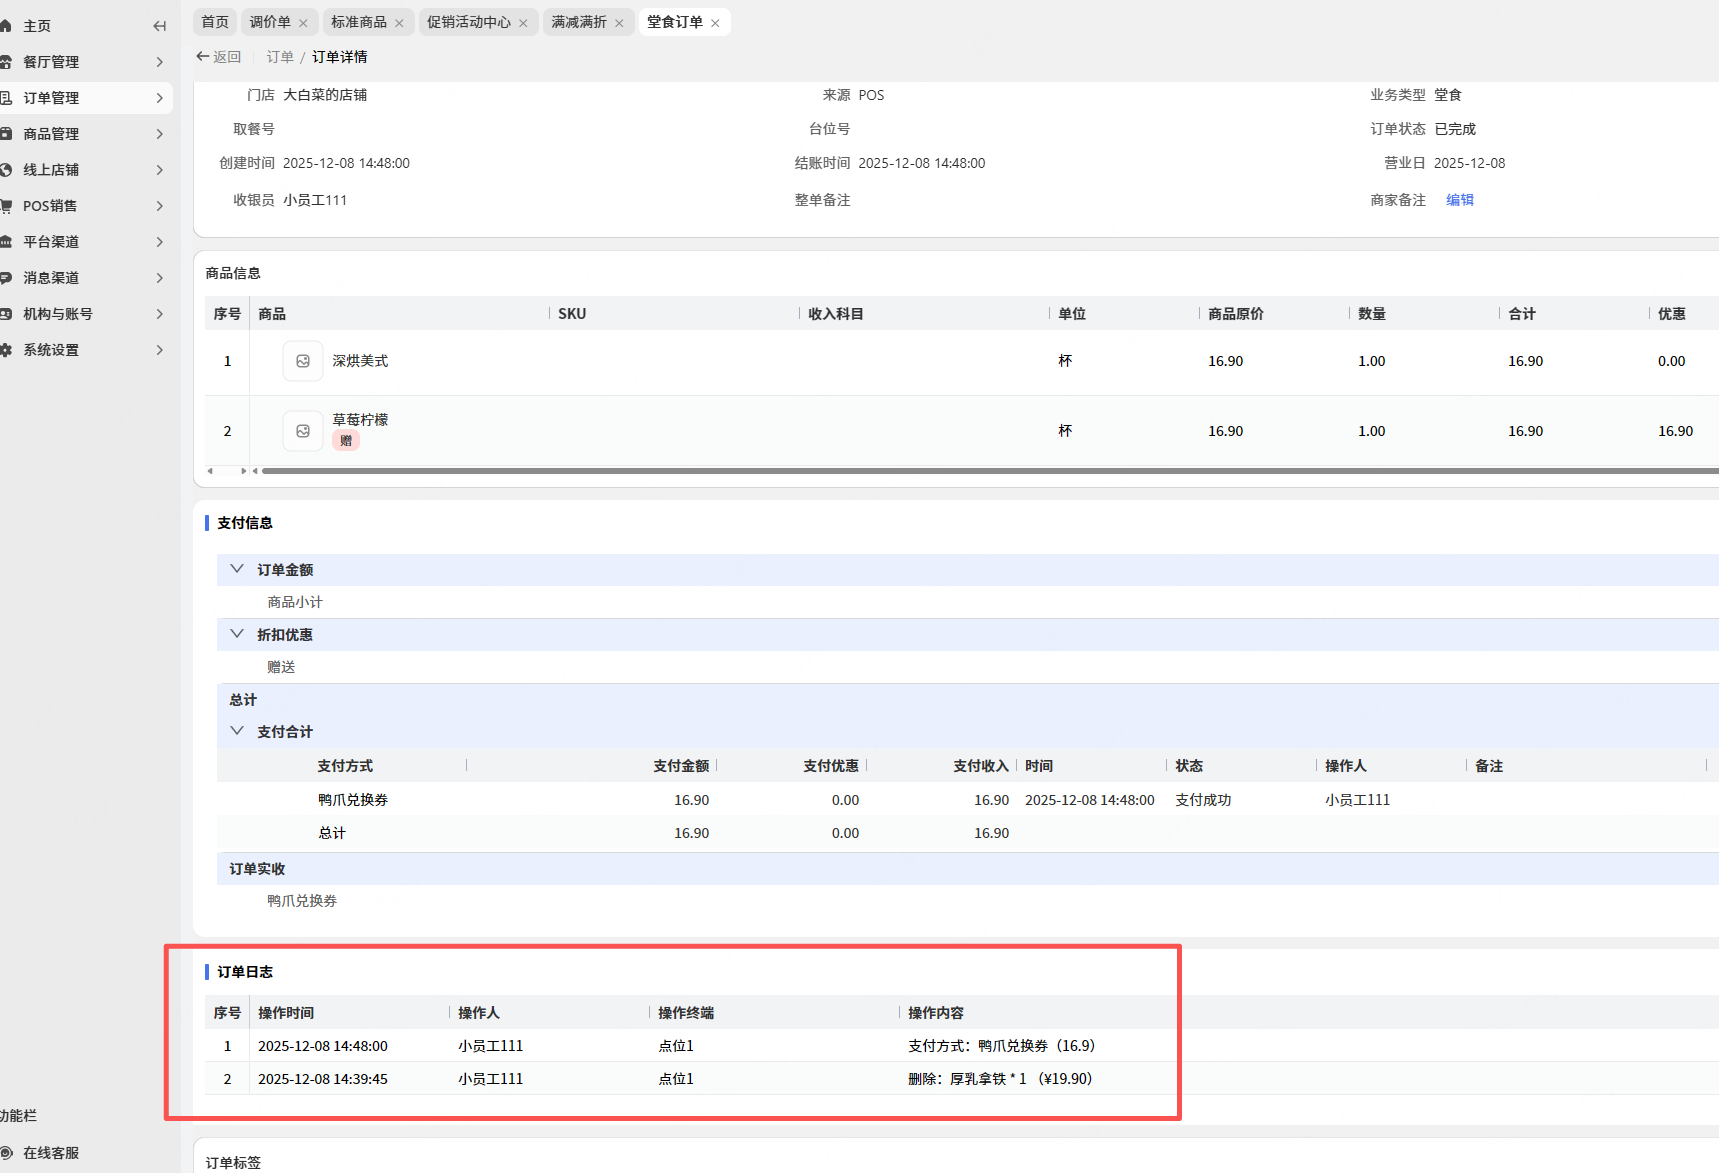1719x1173 pixels.
Task: Switch to the 首页 tab
Action: point(215,22)
